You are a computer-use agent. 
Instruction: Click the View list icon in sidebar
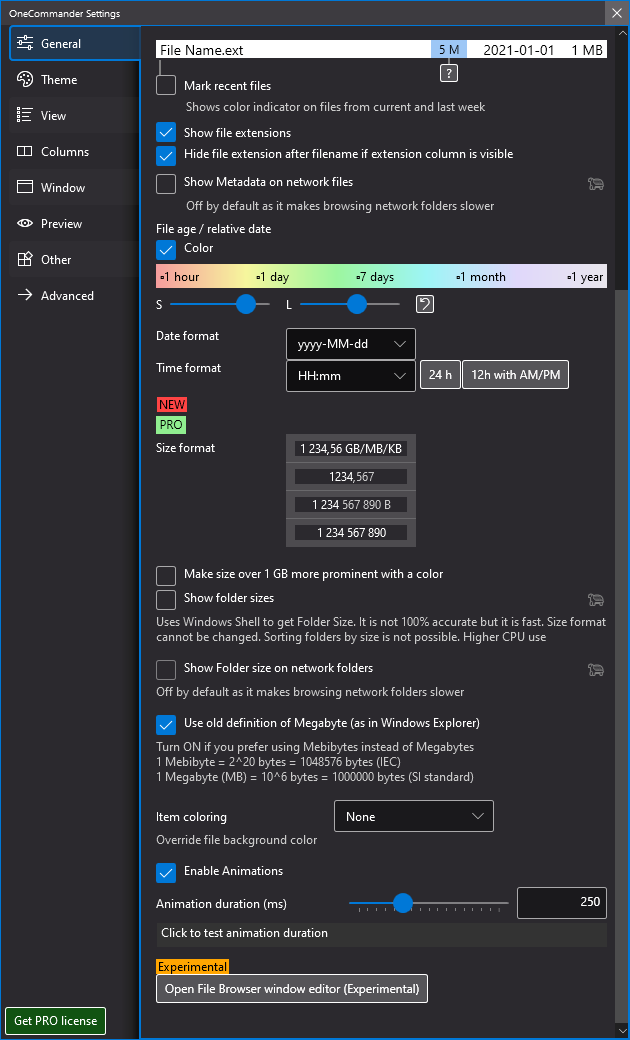(24, 116)
